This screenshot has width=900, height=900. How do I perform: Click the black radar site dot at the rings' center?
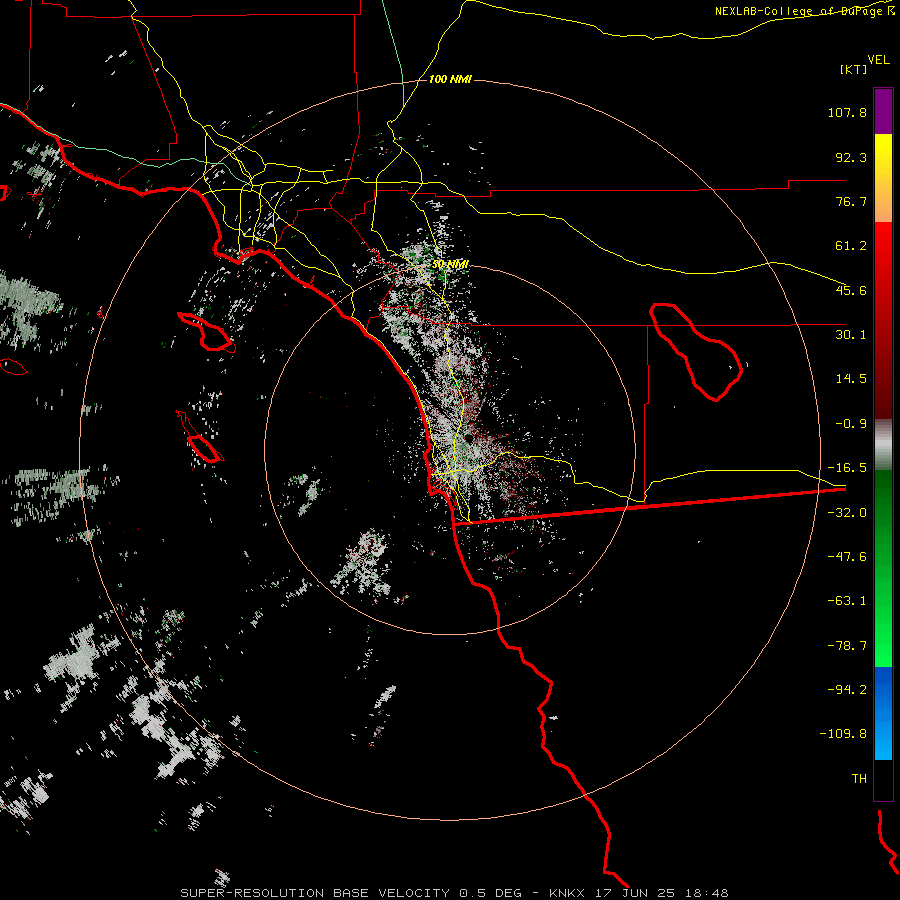[468, 438]
